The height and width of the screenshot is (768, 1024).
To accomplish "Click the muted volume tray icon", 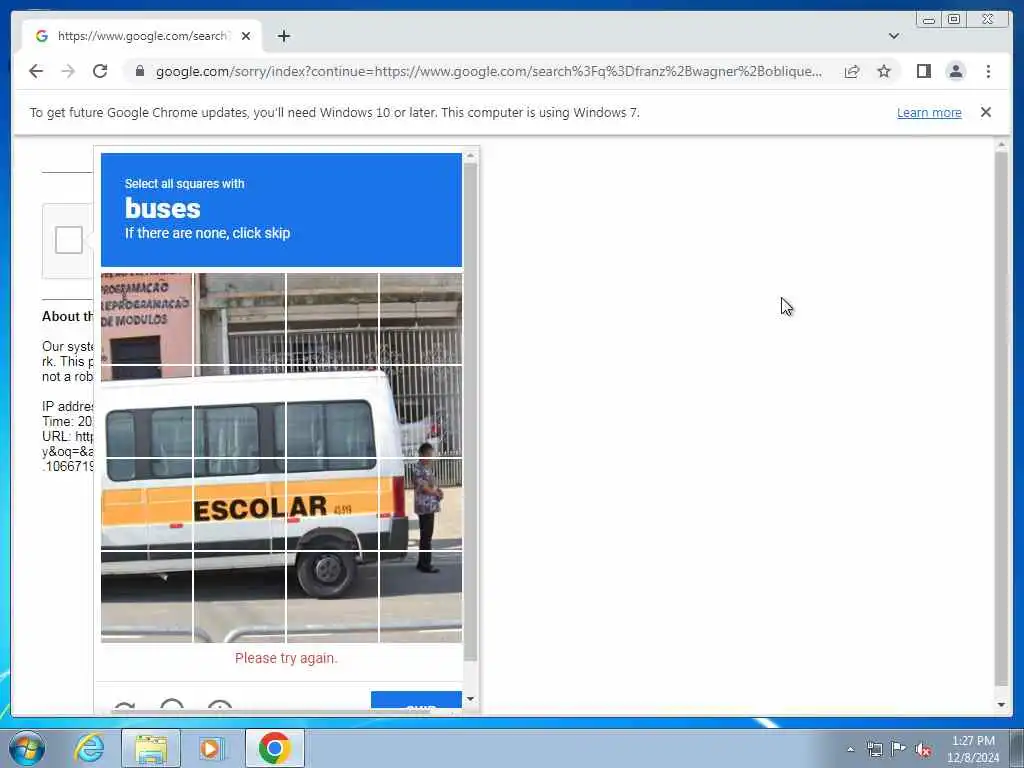I will (923, 749).
